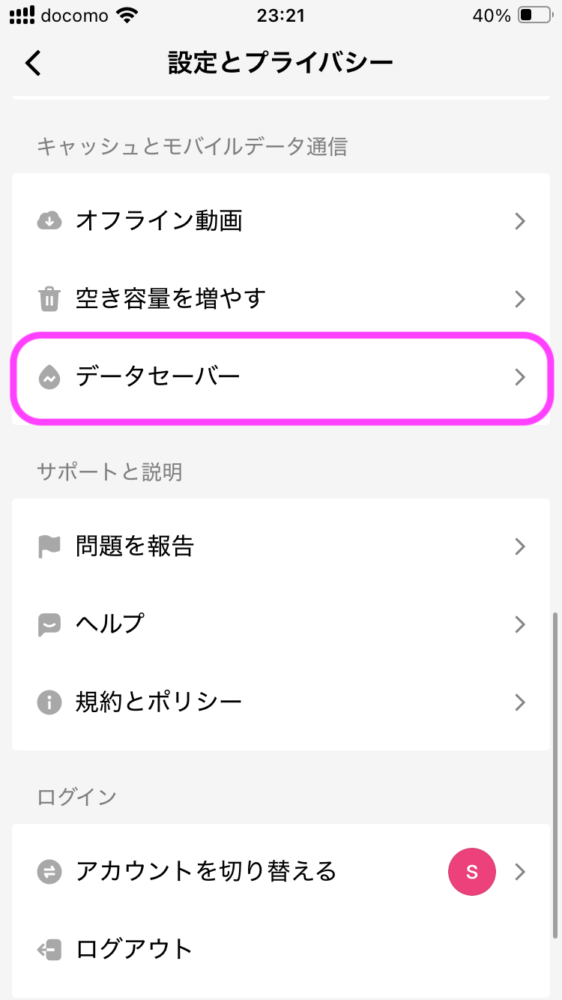This screenshot has height=1000, width=562.
Task: Tap the flag icon for report problem
Action: pyautogui.click(x=49, y=547)
